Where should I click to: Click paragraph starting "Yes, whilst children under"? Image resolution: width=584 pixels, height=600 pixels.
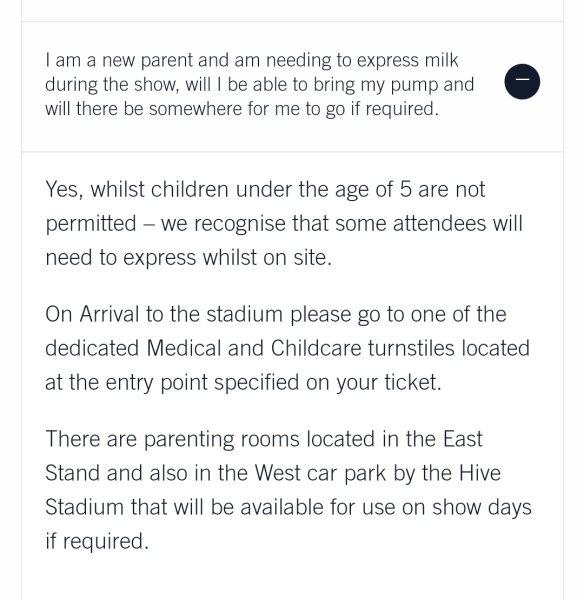284,223
